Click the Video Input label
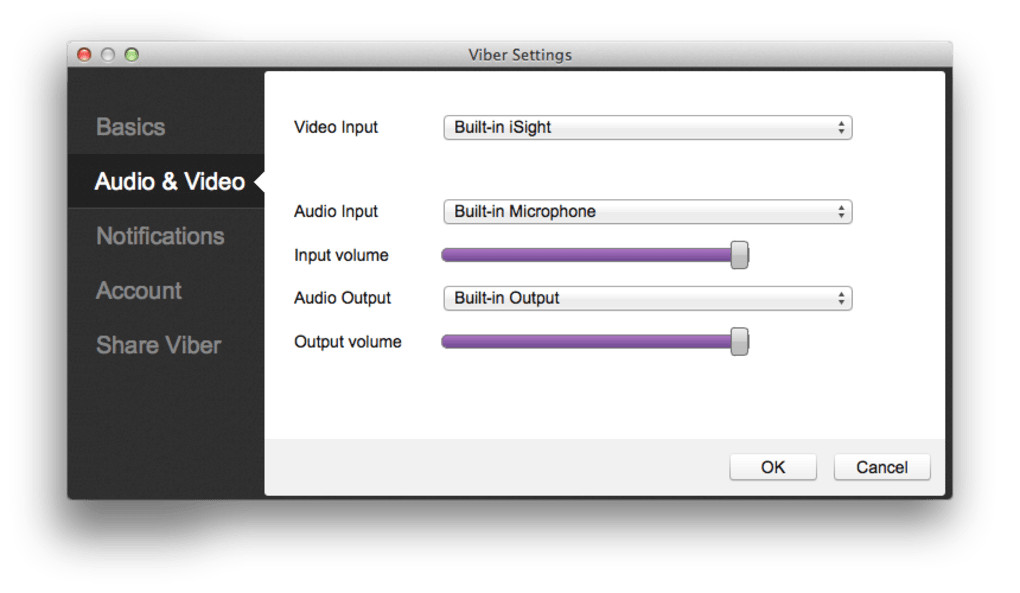Screen dimensions: 1020x593 point(336,127)
